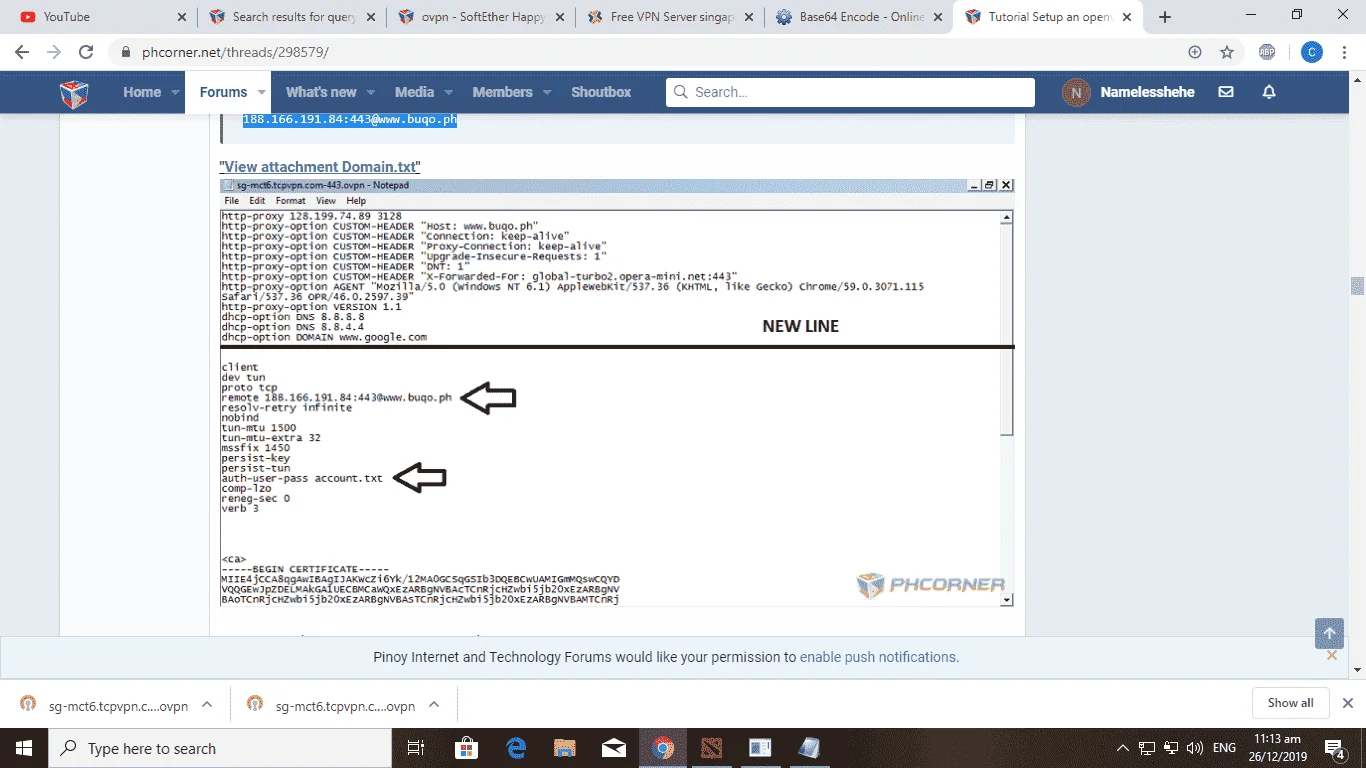
Task: Click Type here to search box
Action: tap(220, 748)
